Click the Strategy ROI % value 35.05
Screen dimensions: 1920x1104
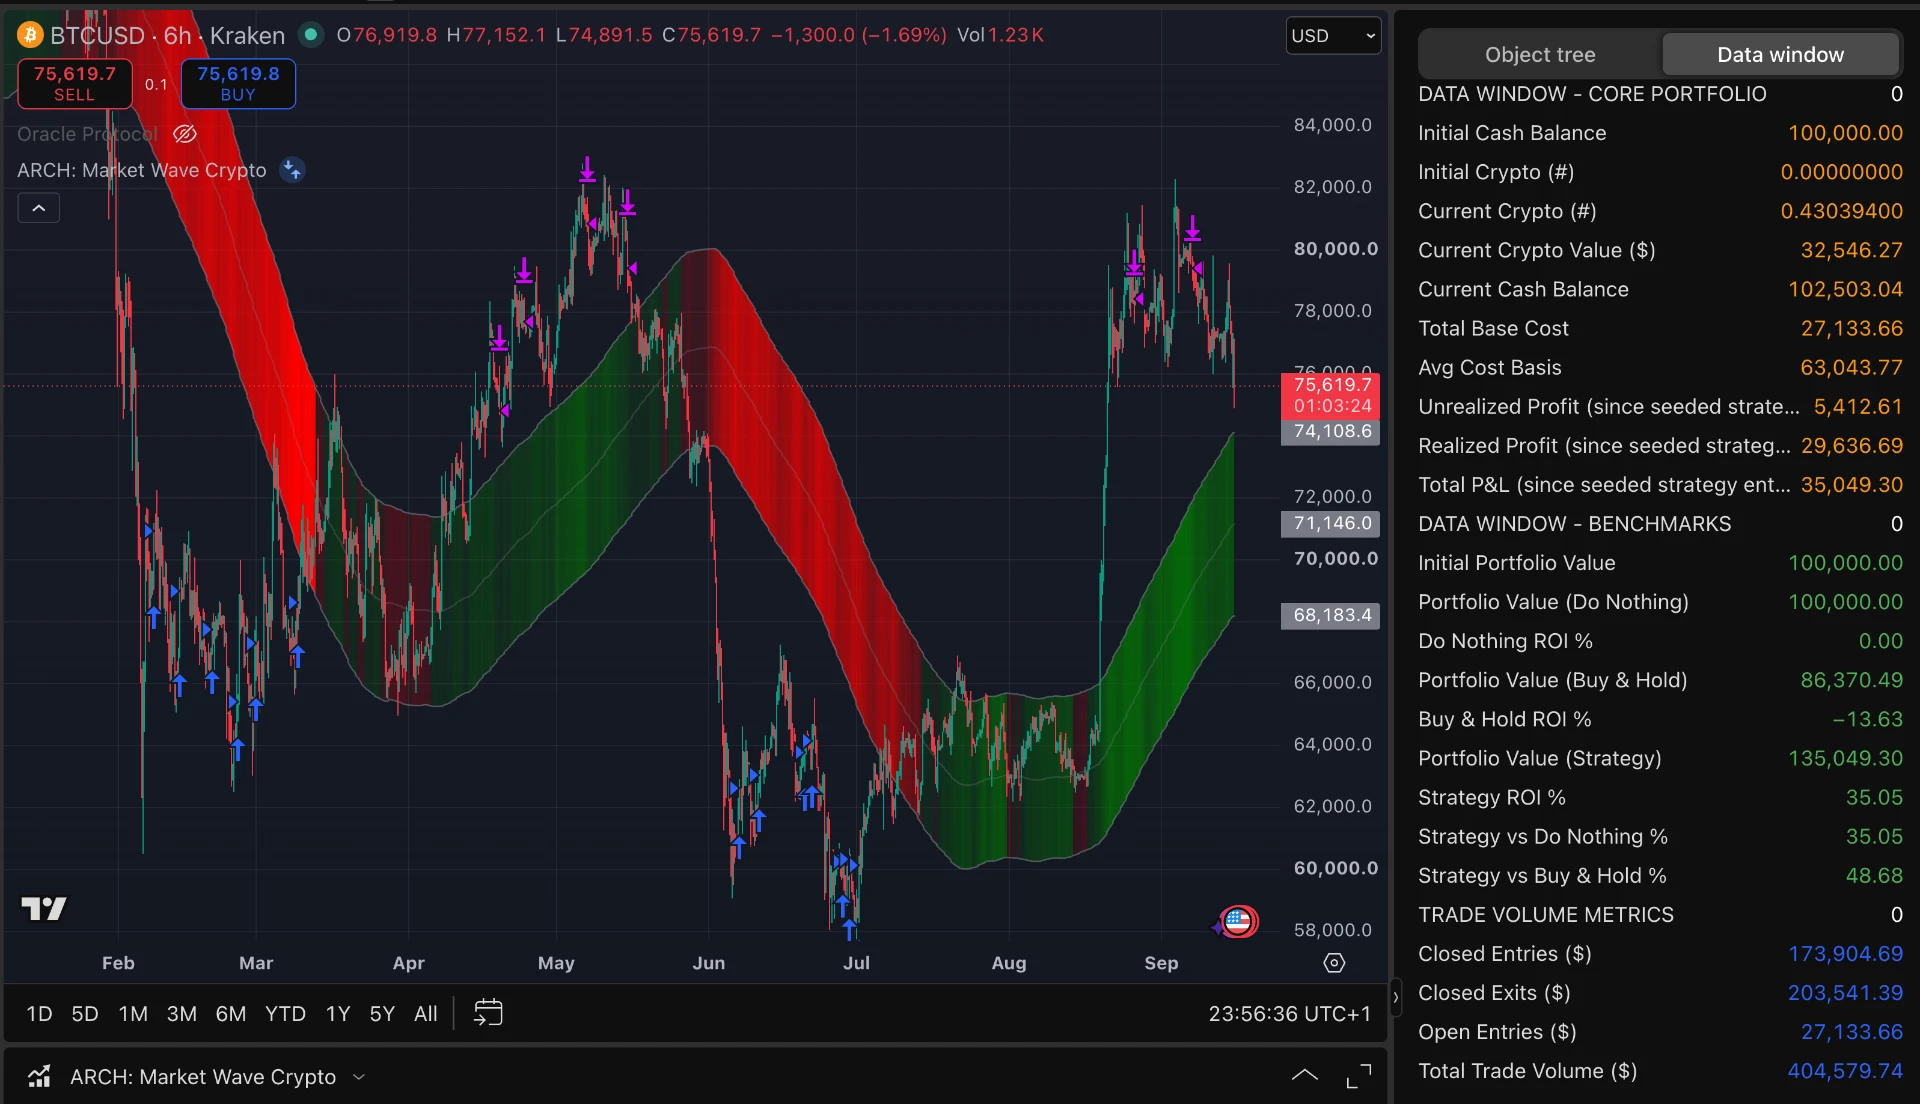1874,798
